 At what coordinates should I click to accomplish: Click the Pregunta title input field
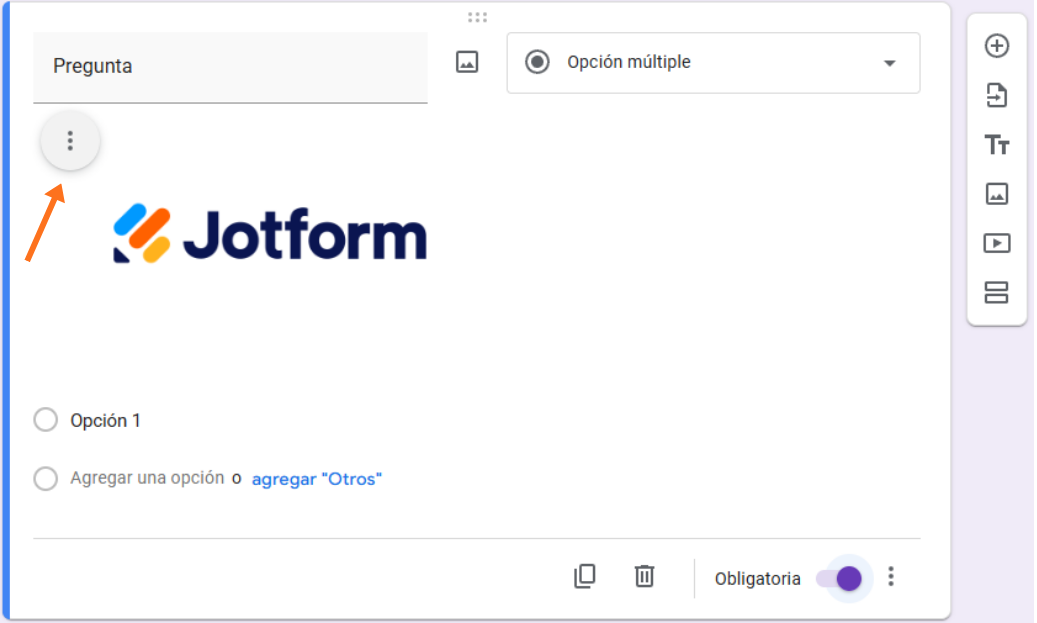click(230, 66)
